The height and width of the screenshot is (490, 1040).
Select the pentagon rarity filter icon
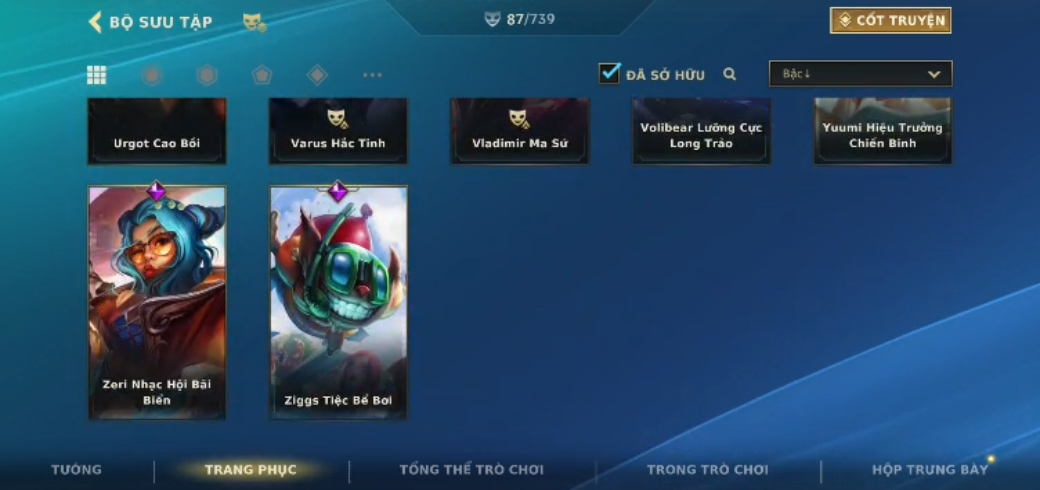tap(262, 75)
